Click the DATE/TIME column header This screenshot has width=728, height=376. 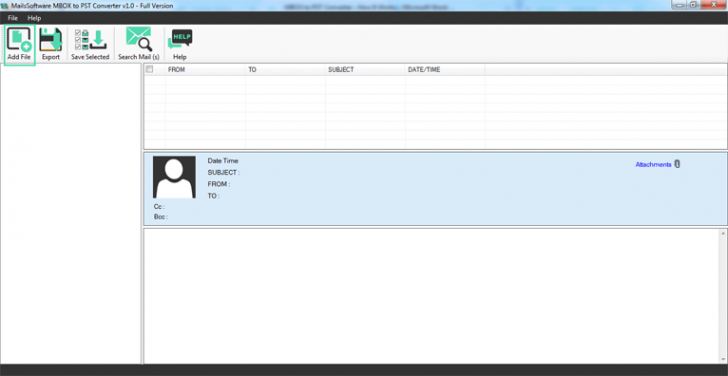click(x=445, y=70)
